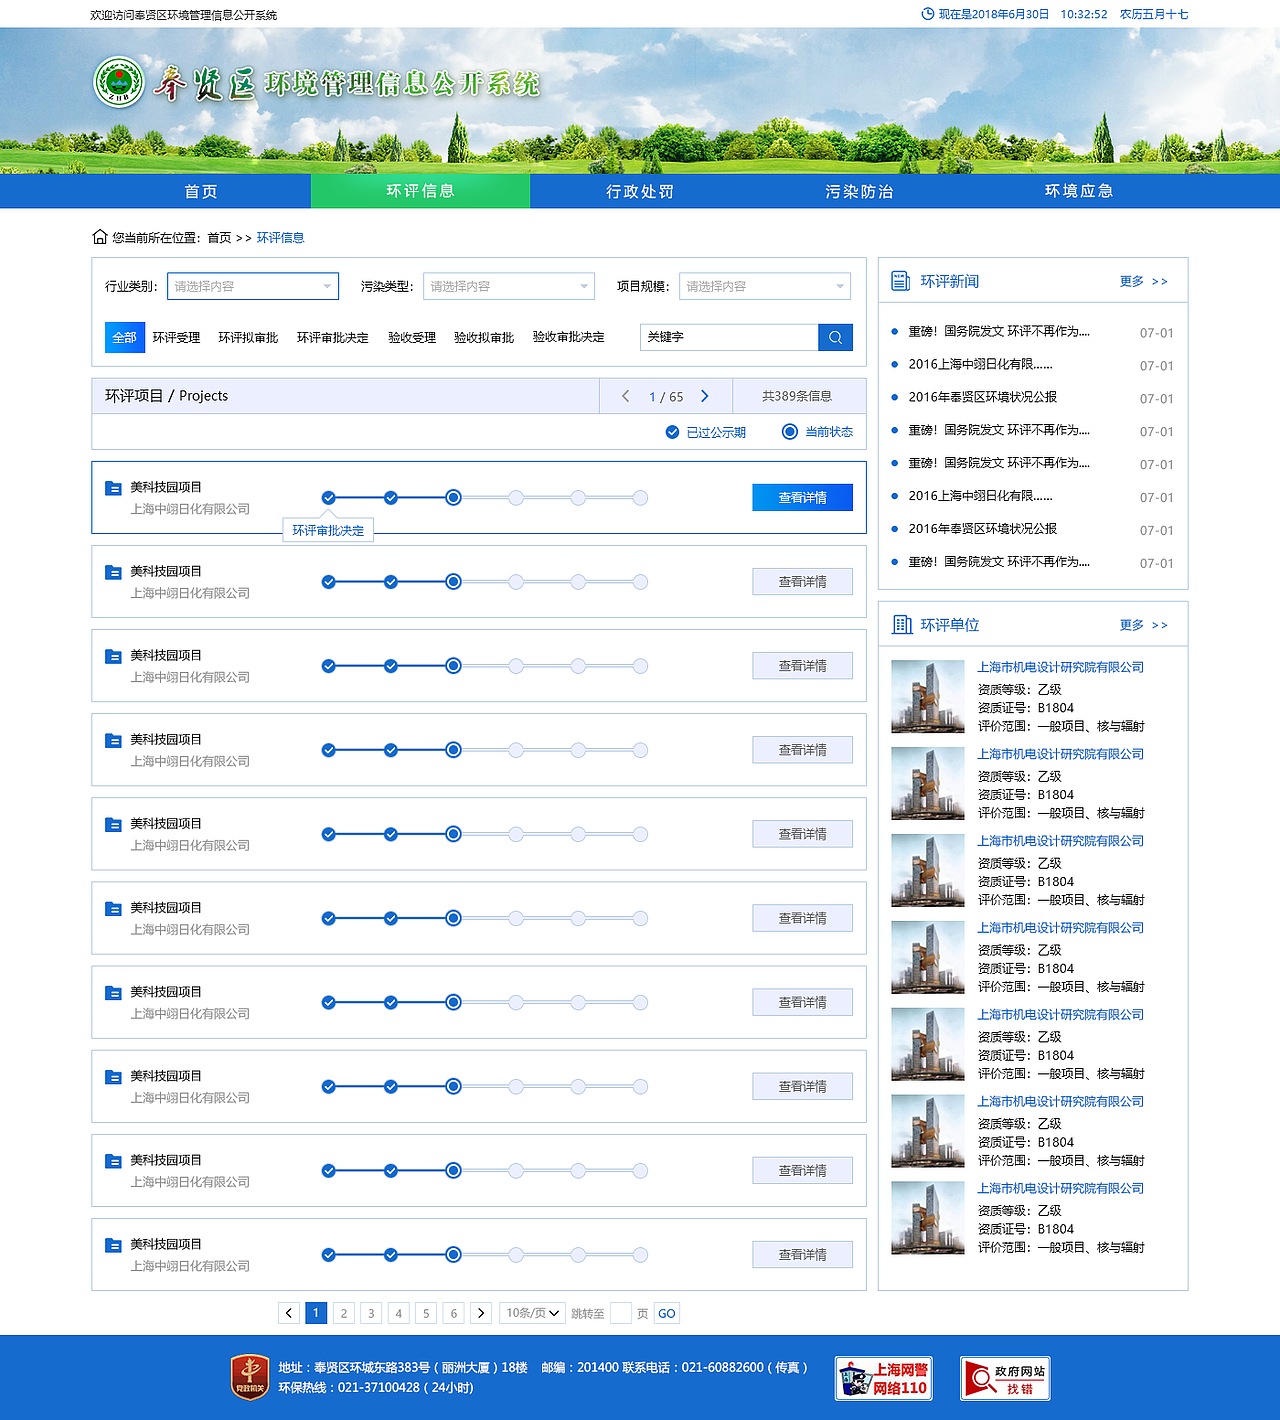Go to the previous projects page arrow

[626, 396]
